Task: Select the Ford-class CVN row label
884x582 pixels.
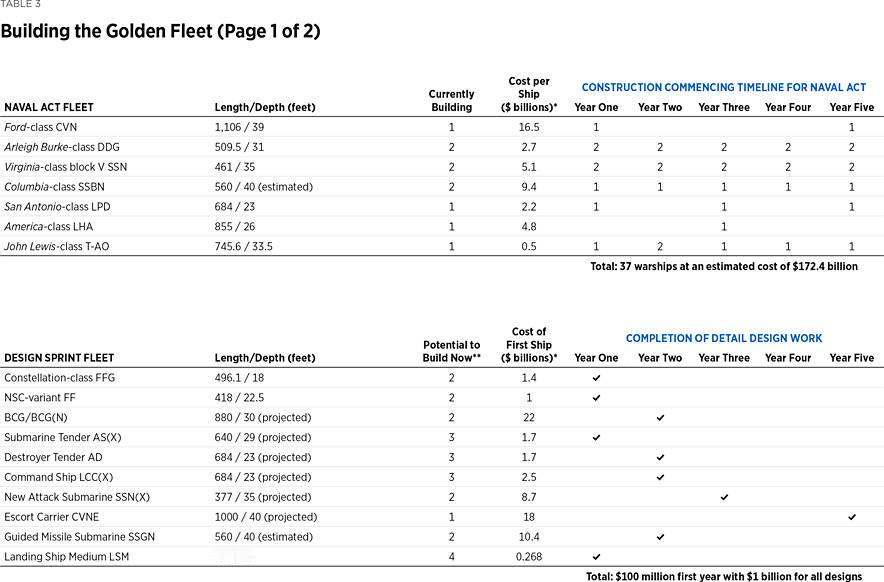Action: point(40,127)
